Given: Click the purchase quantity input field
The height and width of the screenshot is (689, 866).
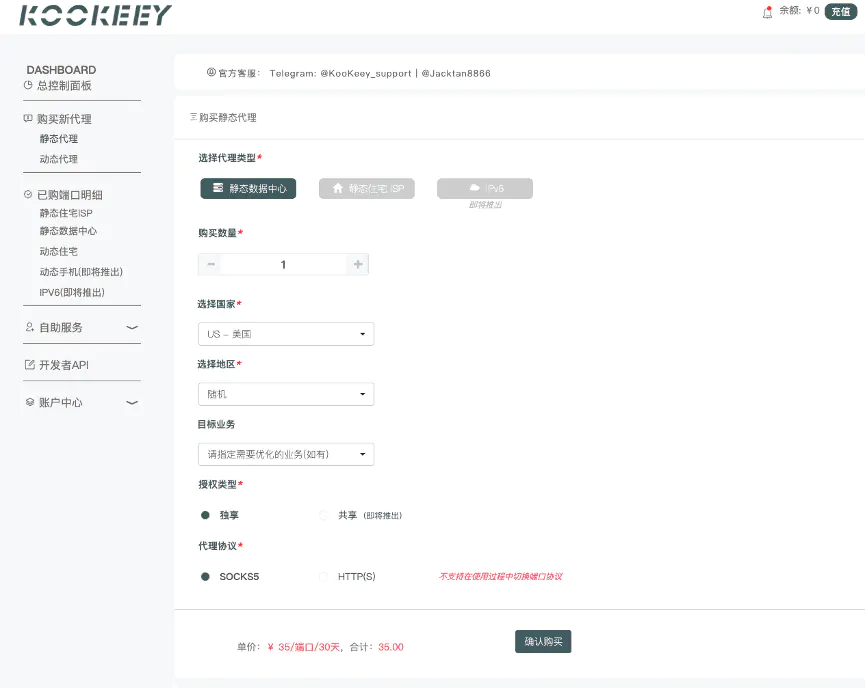Looking at the screenshot, I should (x=284, y=264).
